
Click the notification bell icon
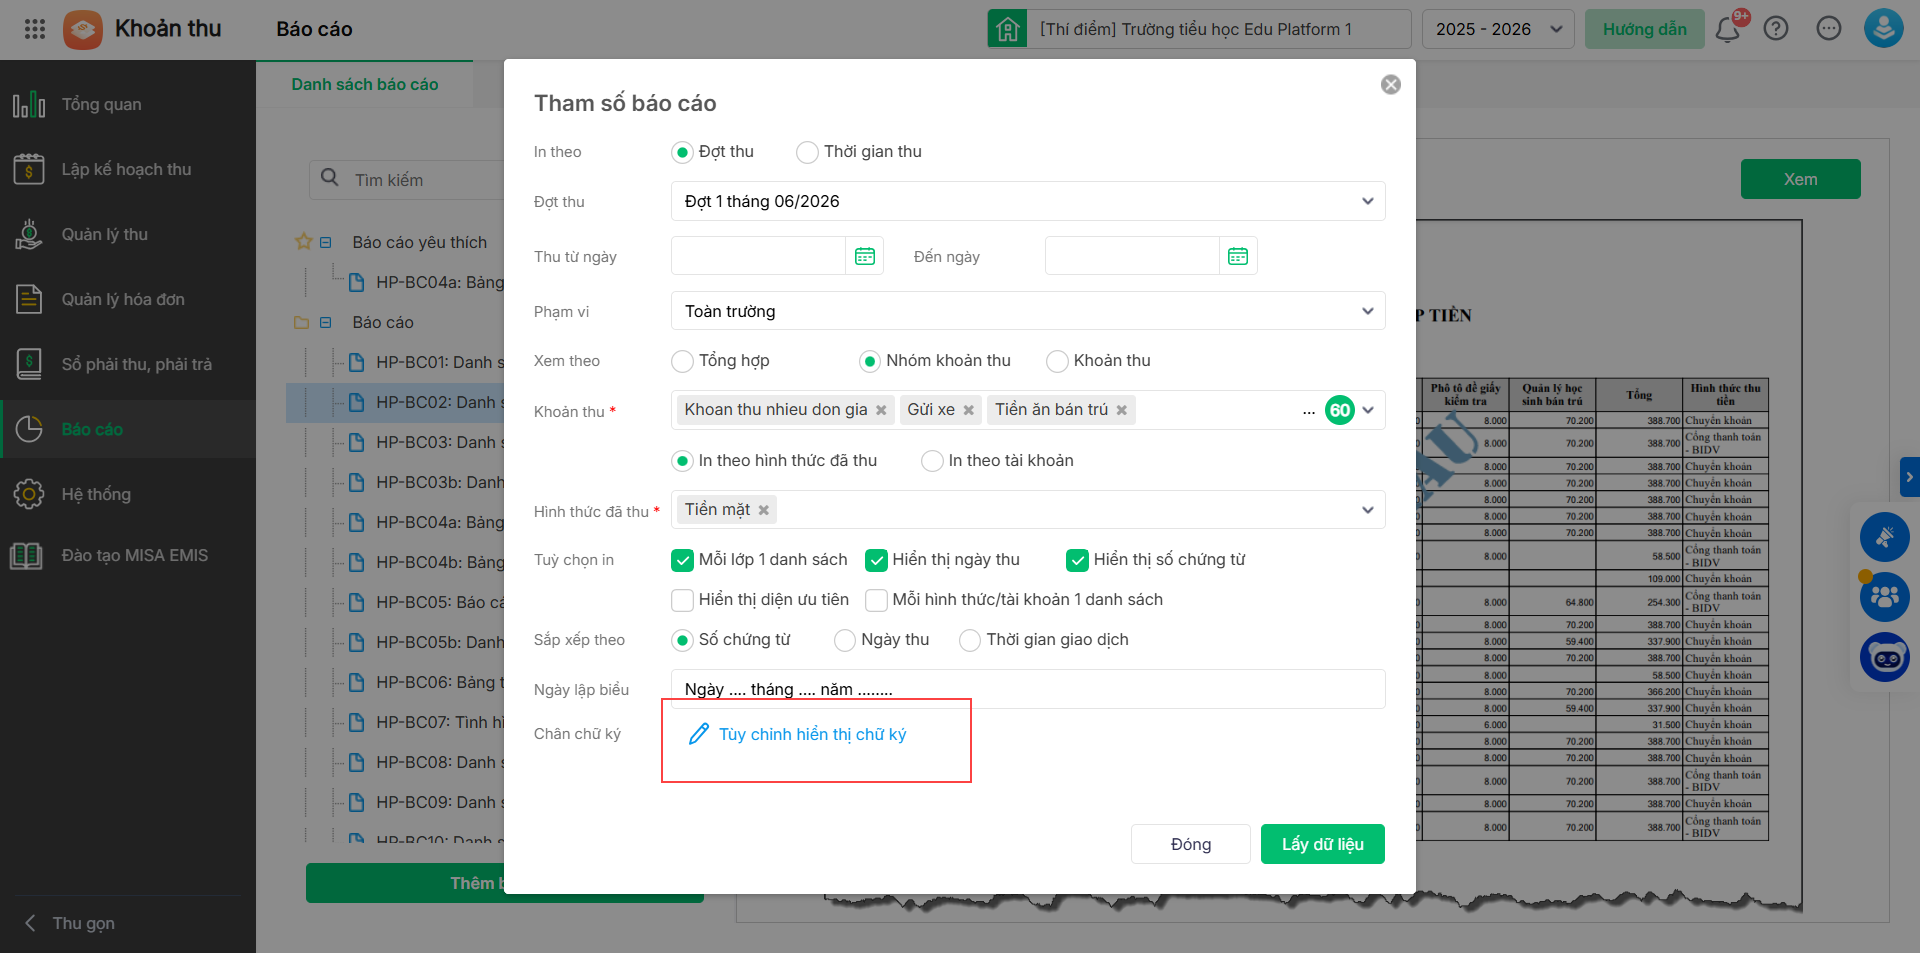1727,29
